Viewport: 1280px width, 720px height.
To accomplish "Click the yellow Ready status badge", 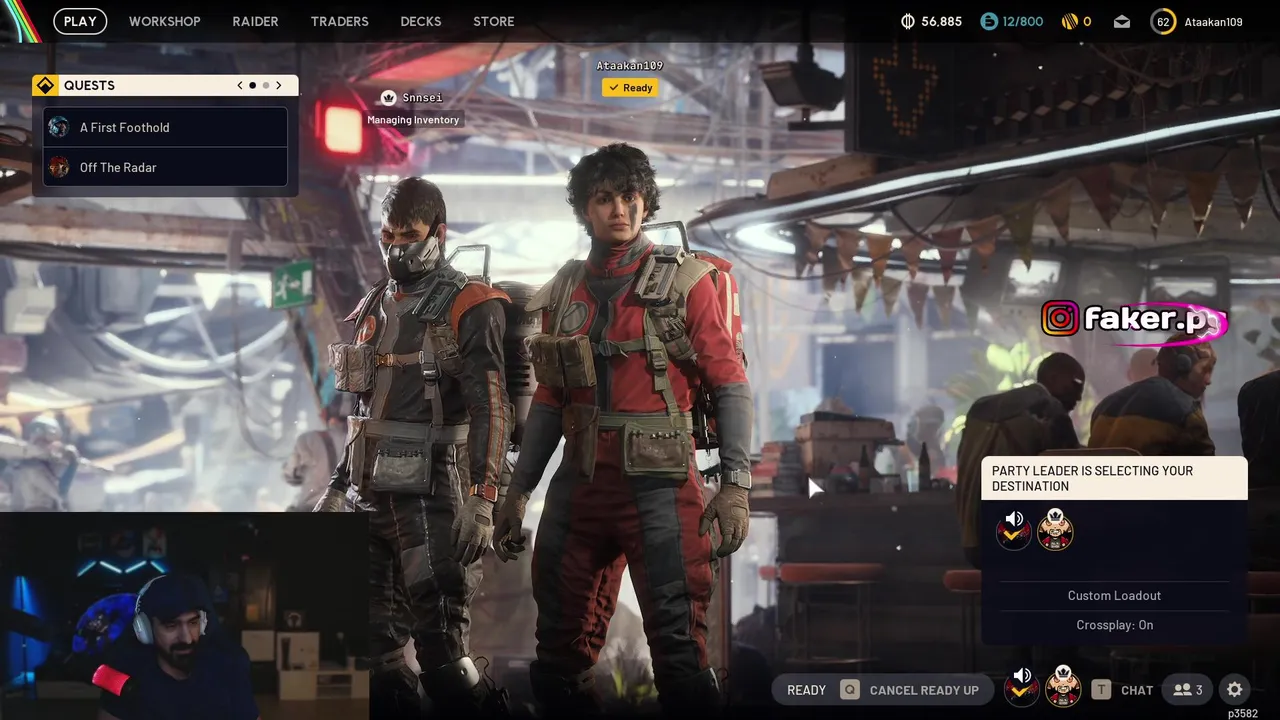I will tap(630, 87).
